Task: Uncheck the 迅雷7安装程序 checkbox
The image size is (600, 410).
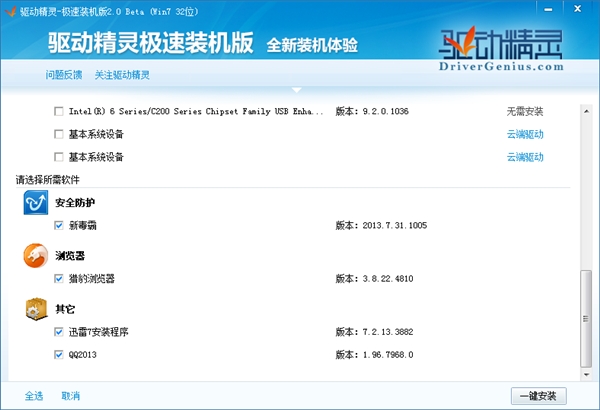Action: tap(59, 332)
